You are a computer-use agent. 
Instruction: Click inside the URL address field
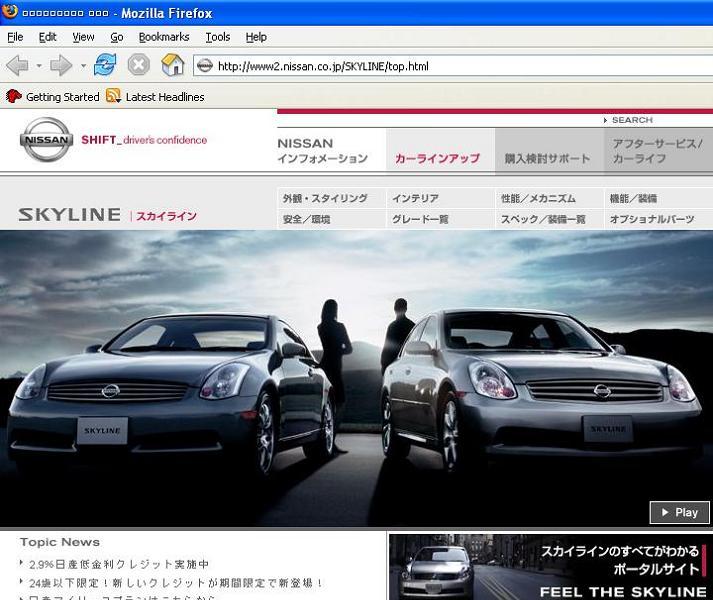450,67
